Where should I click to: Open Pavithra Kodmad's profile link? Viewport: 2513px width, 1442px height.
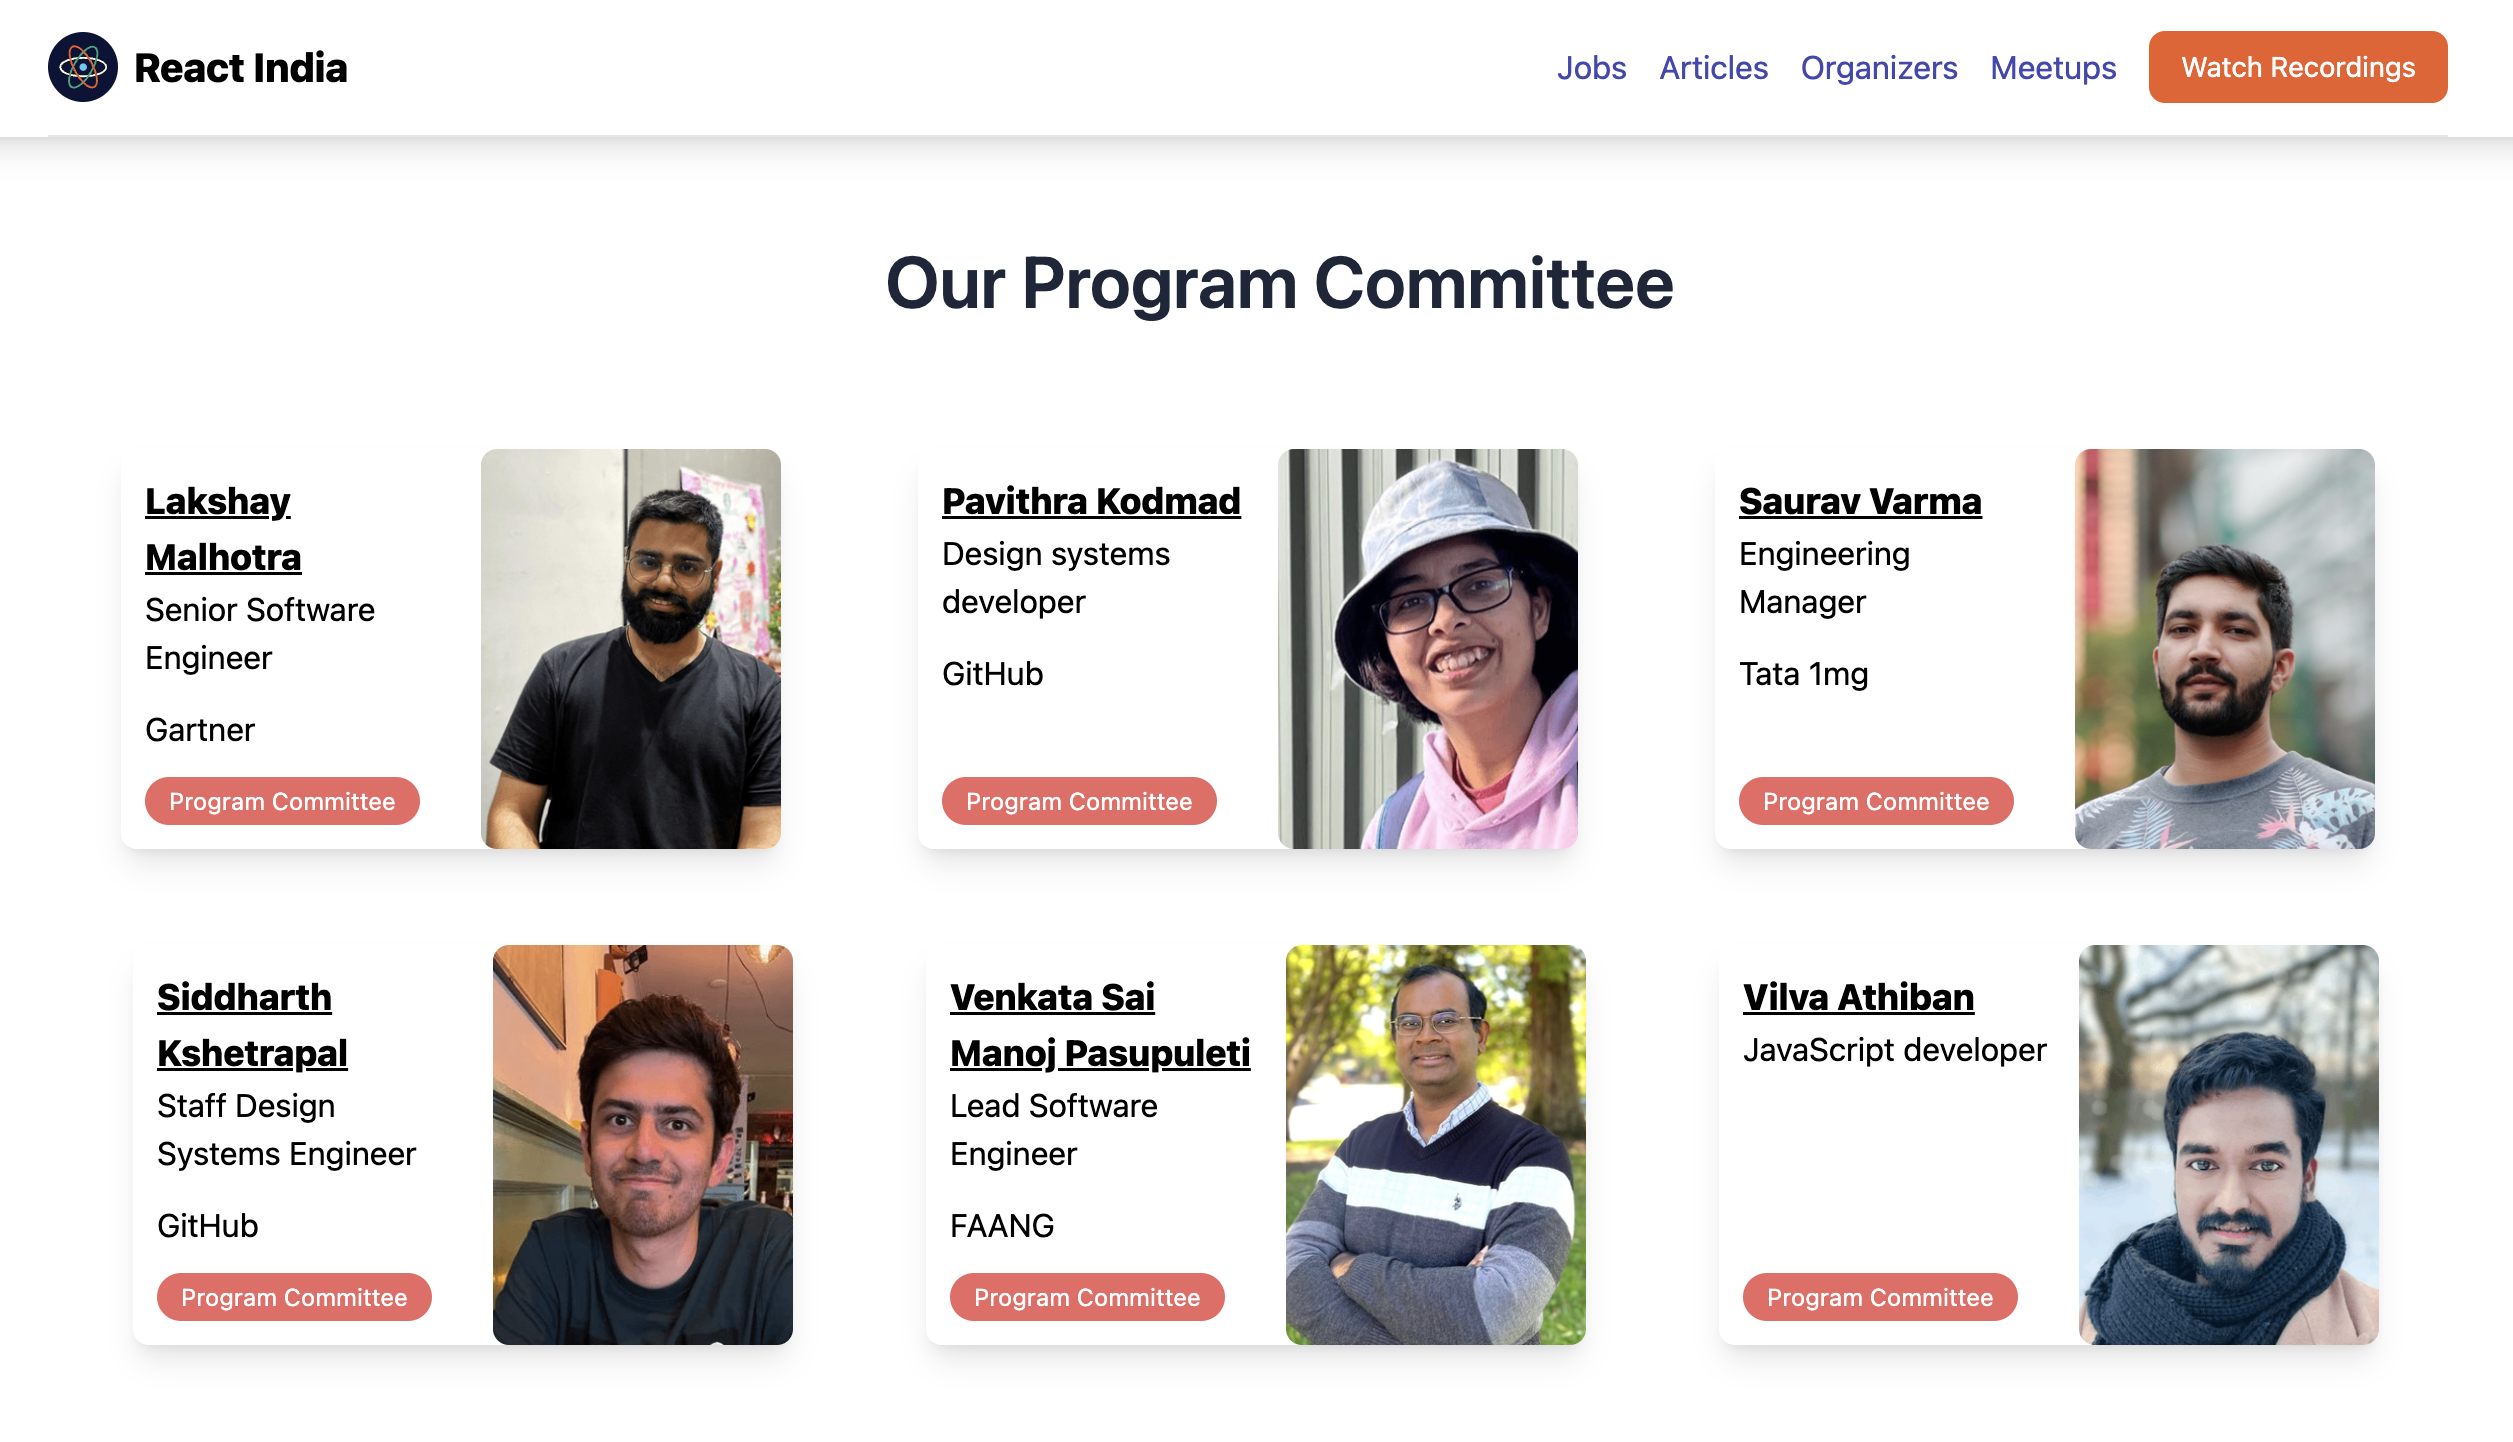1090,500
